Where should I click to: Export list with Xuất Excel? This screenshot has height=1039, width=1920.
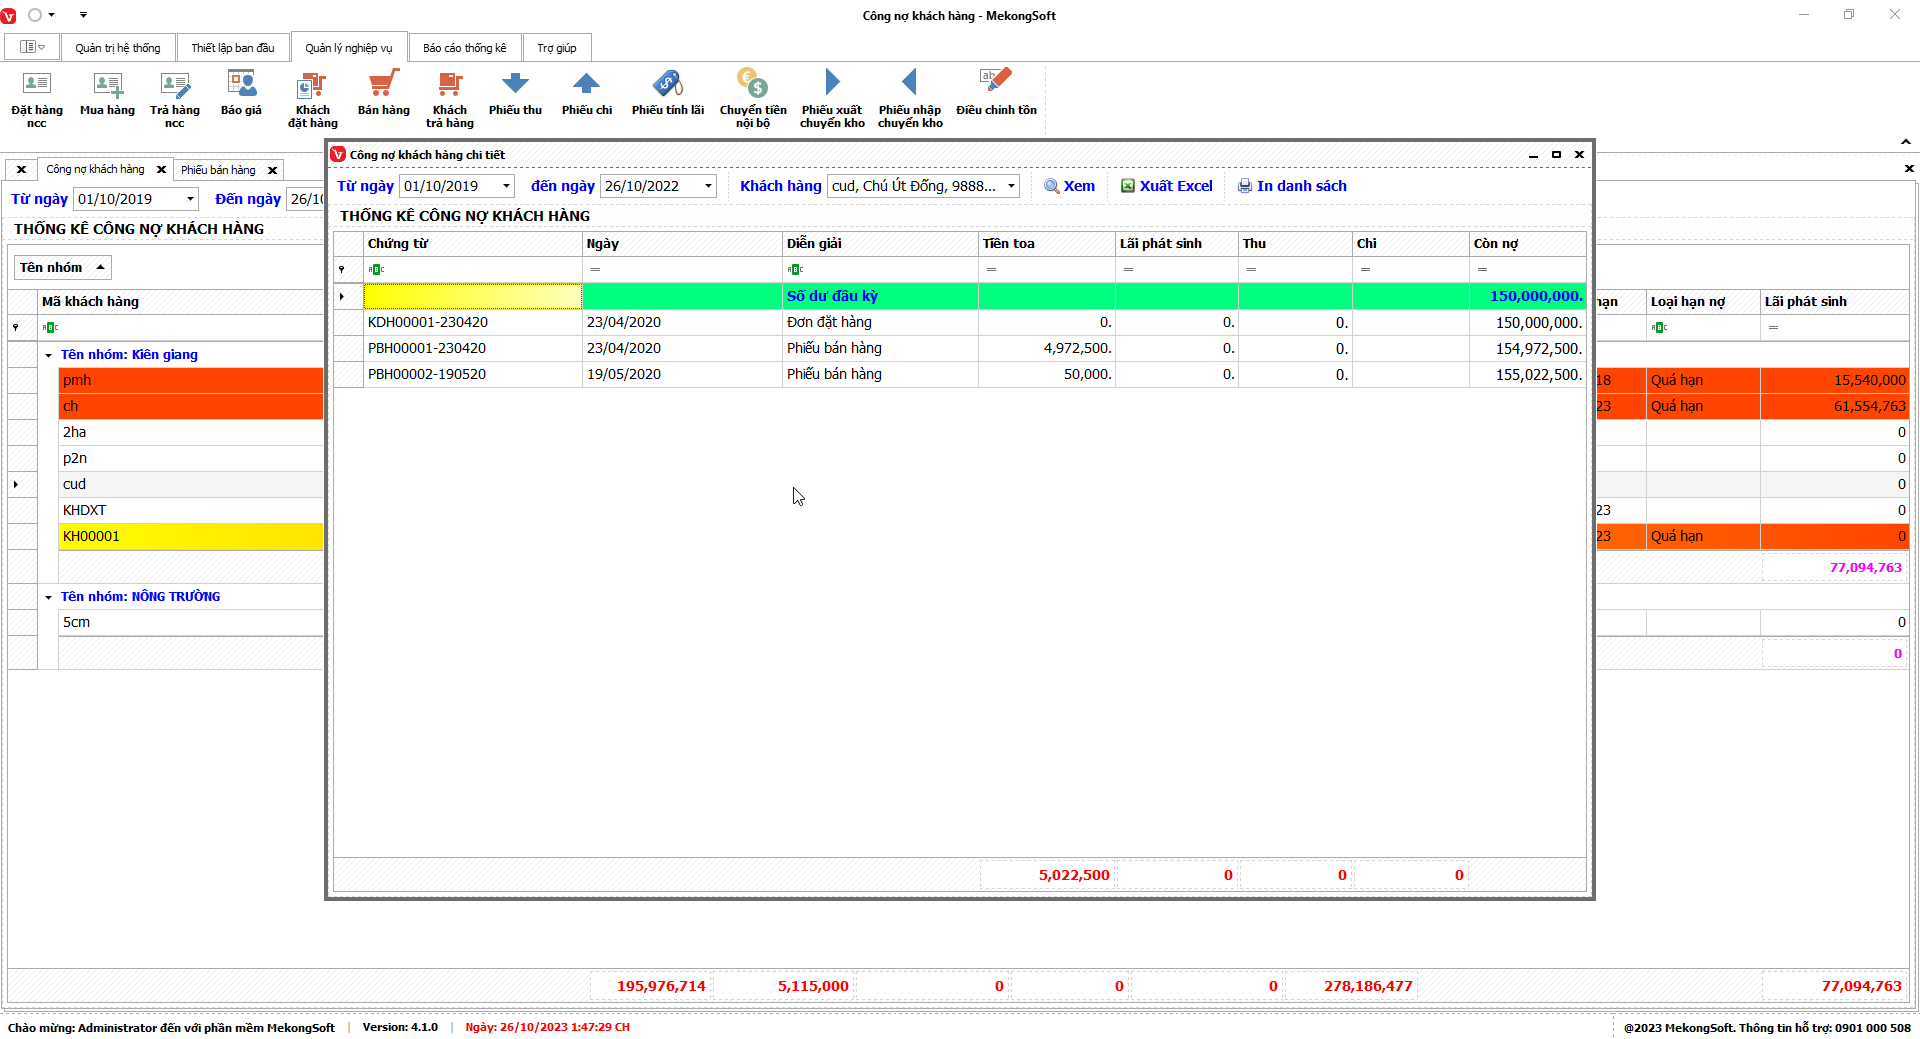pos(1166,186)
